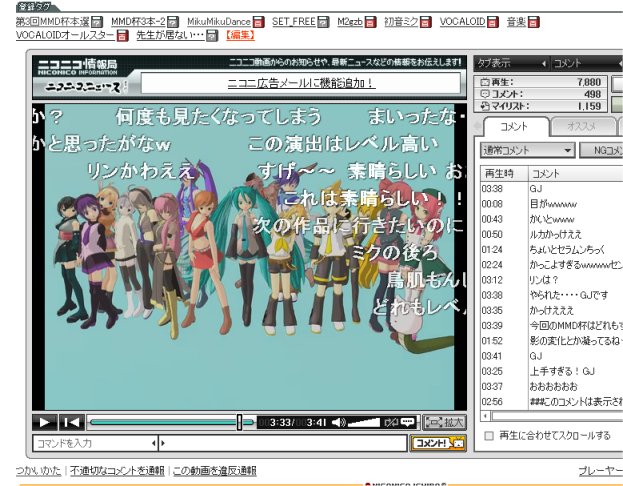Open the 通常コメント dropdown
This screenshot has height=486, width=623.
coord(528,150)
